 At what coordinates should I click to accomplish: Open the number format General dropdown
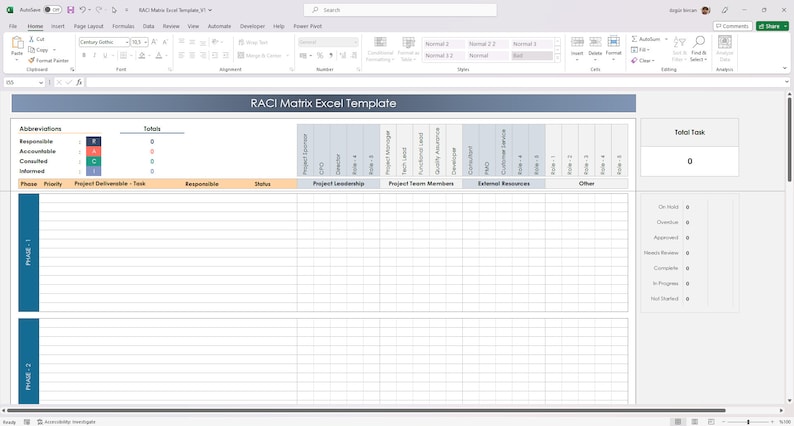point(355,42)
